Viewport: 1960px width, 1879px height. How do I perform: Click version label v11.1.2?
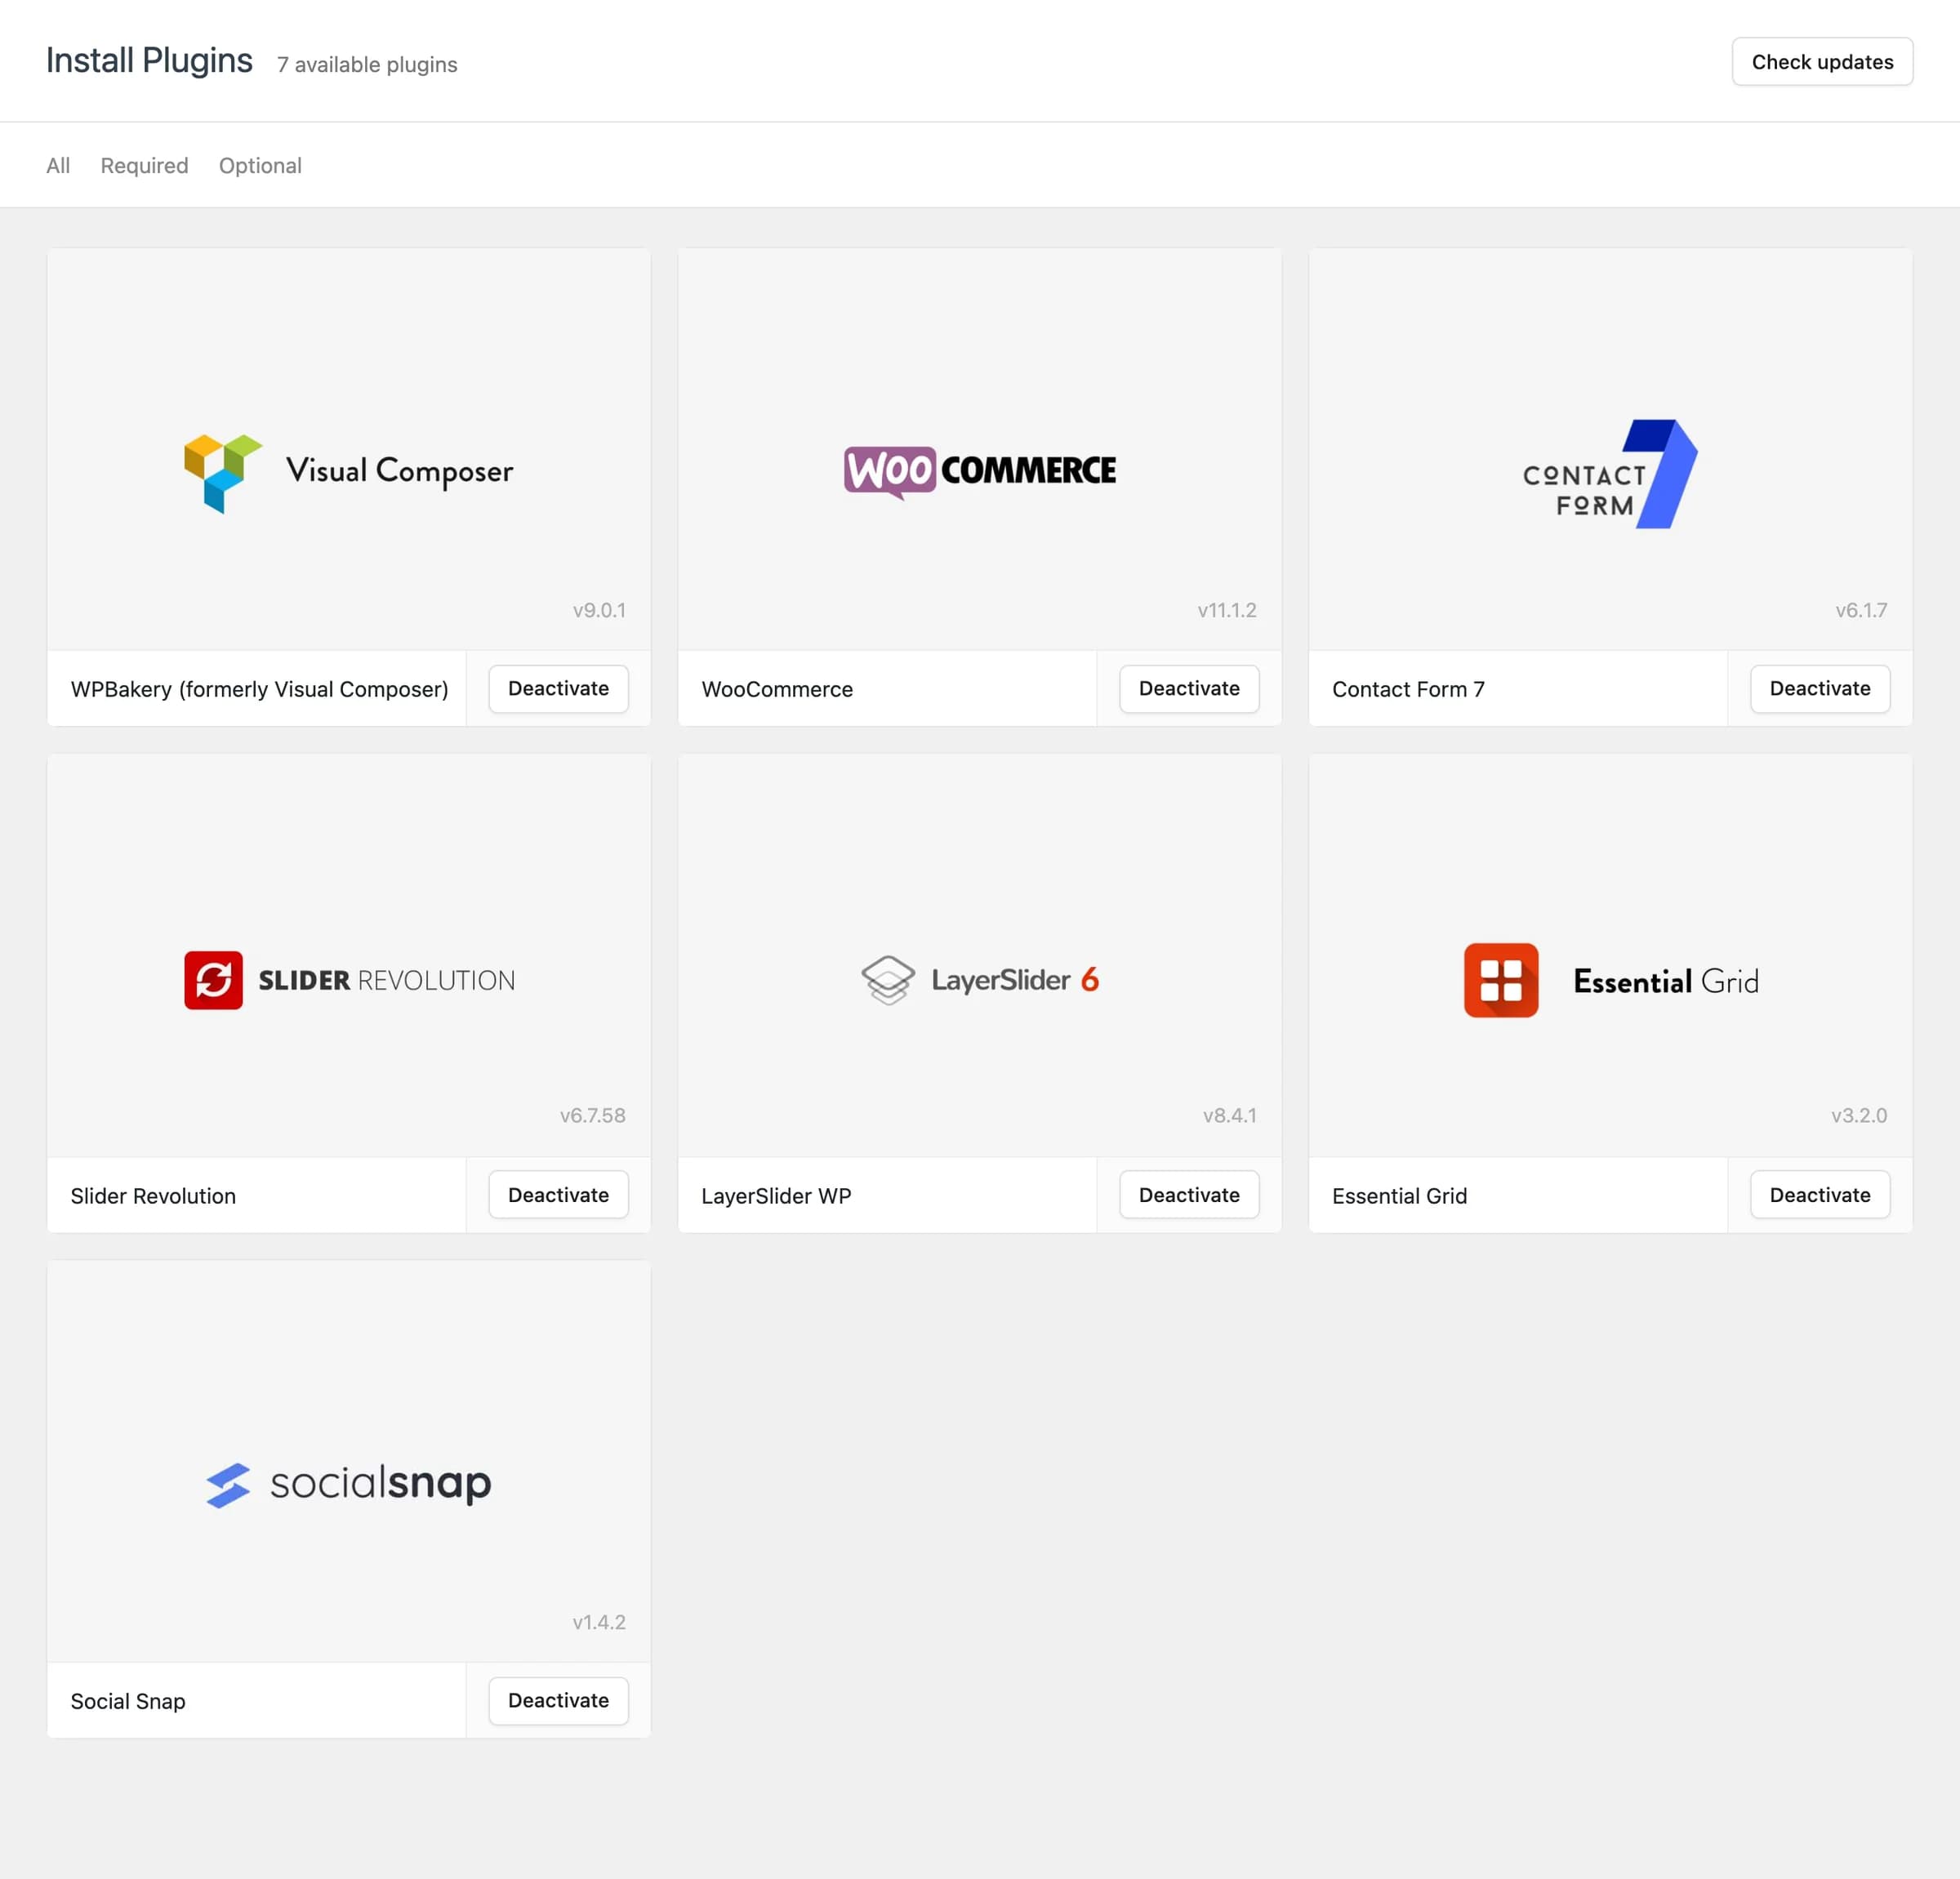[x=1227, y=610]
